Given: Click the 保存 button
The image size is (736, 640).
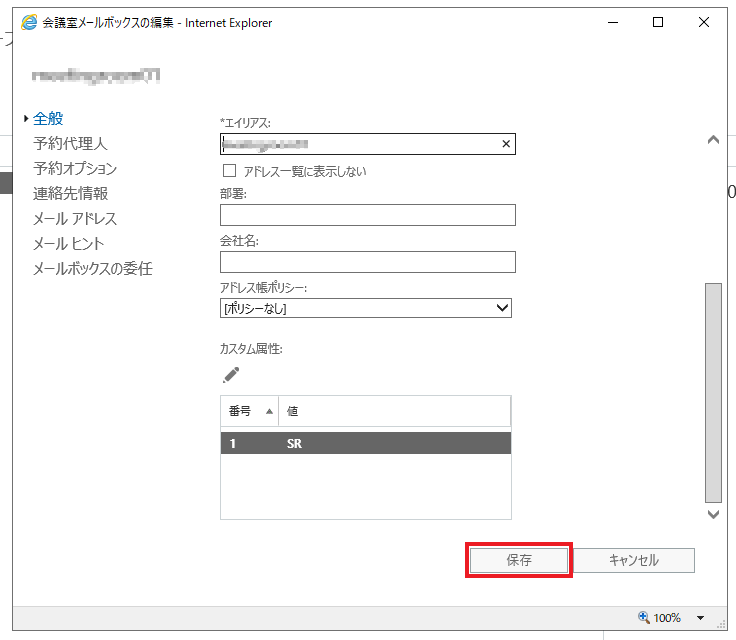Looking at the screenshot, I should pos(519,560).
